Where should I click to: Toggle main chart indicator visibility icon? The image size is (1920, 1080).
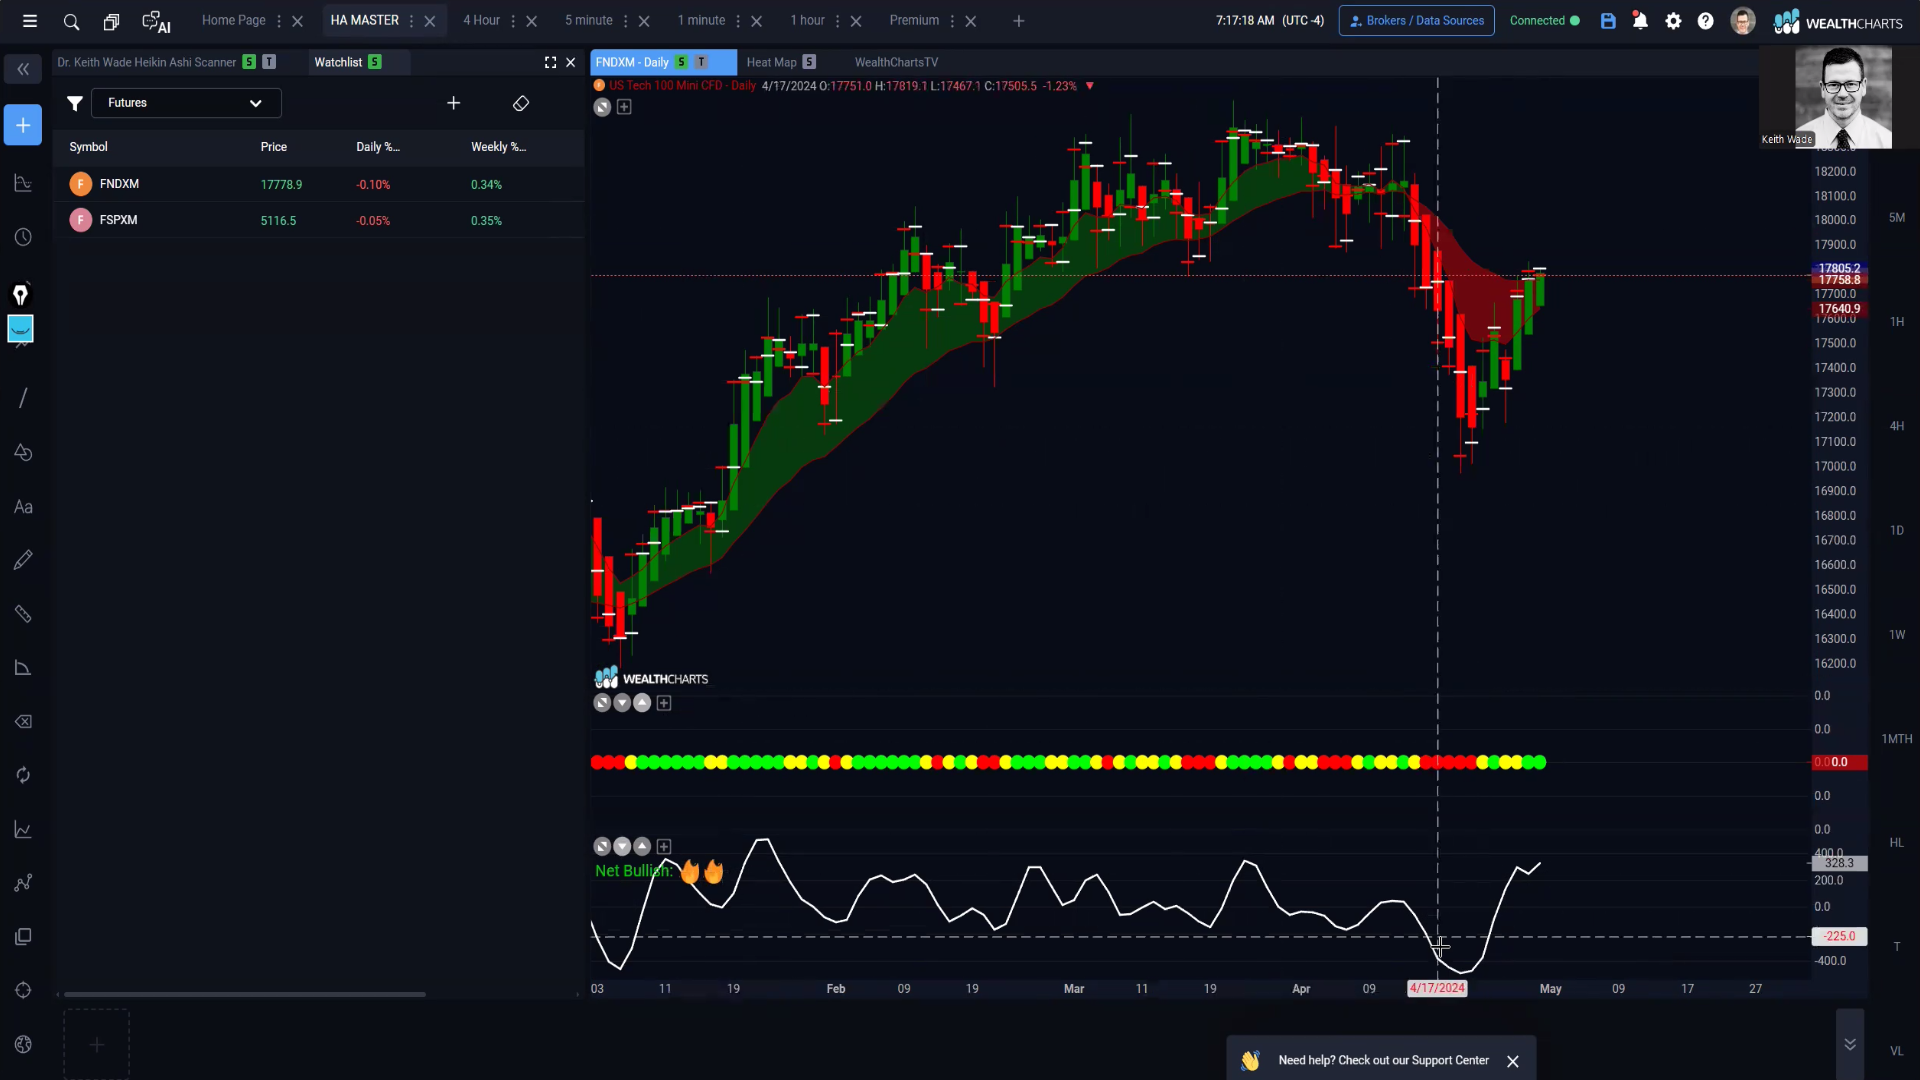[x=602, y=107]
